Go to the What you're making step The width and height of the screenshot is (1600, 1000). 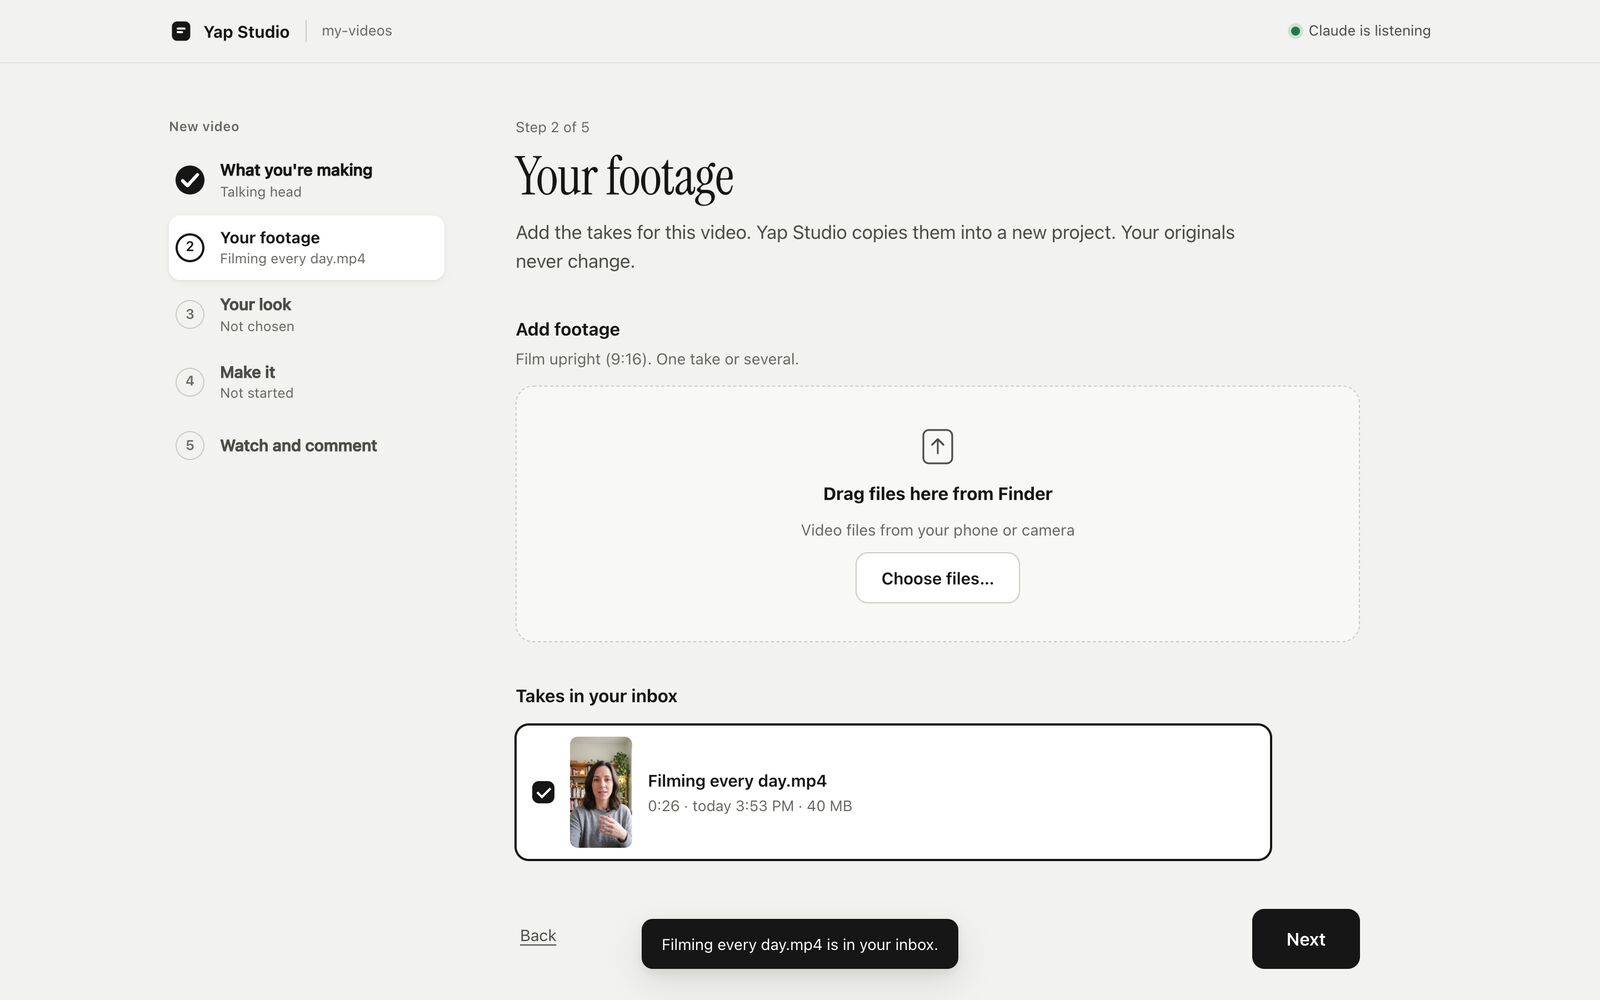306,180
